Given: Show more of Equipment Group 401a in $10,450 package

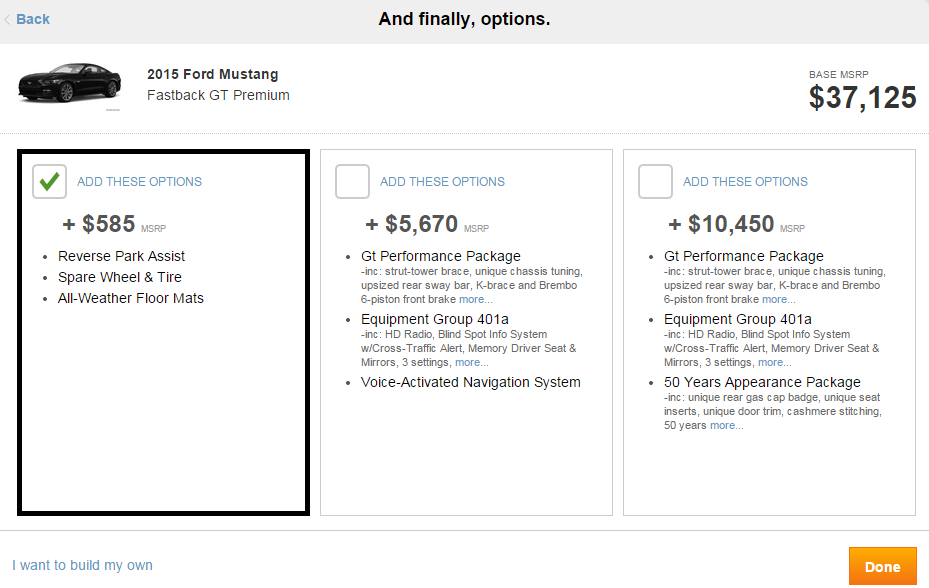Looking at the screenshot, I should (774, 362).
